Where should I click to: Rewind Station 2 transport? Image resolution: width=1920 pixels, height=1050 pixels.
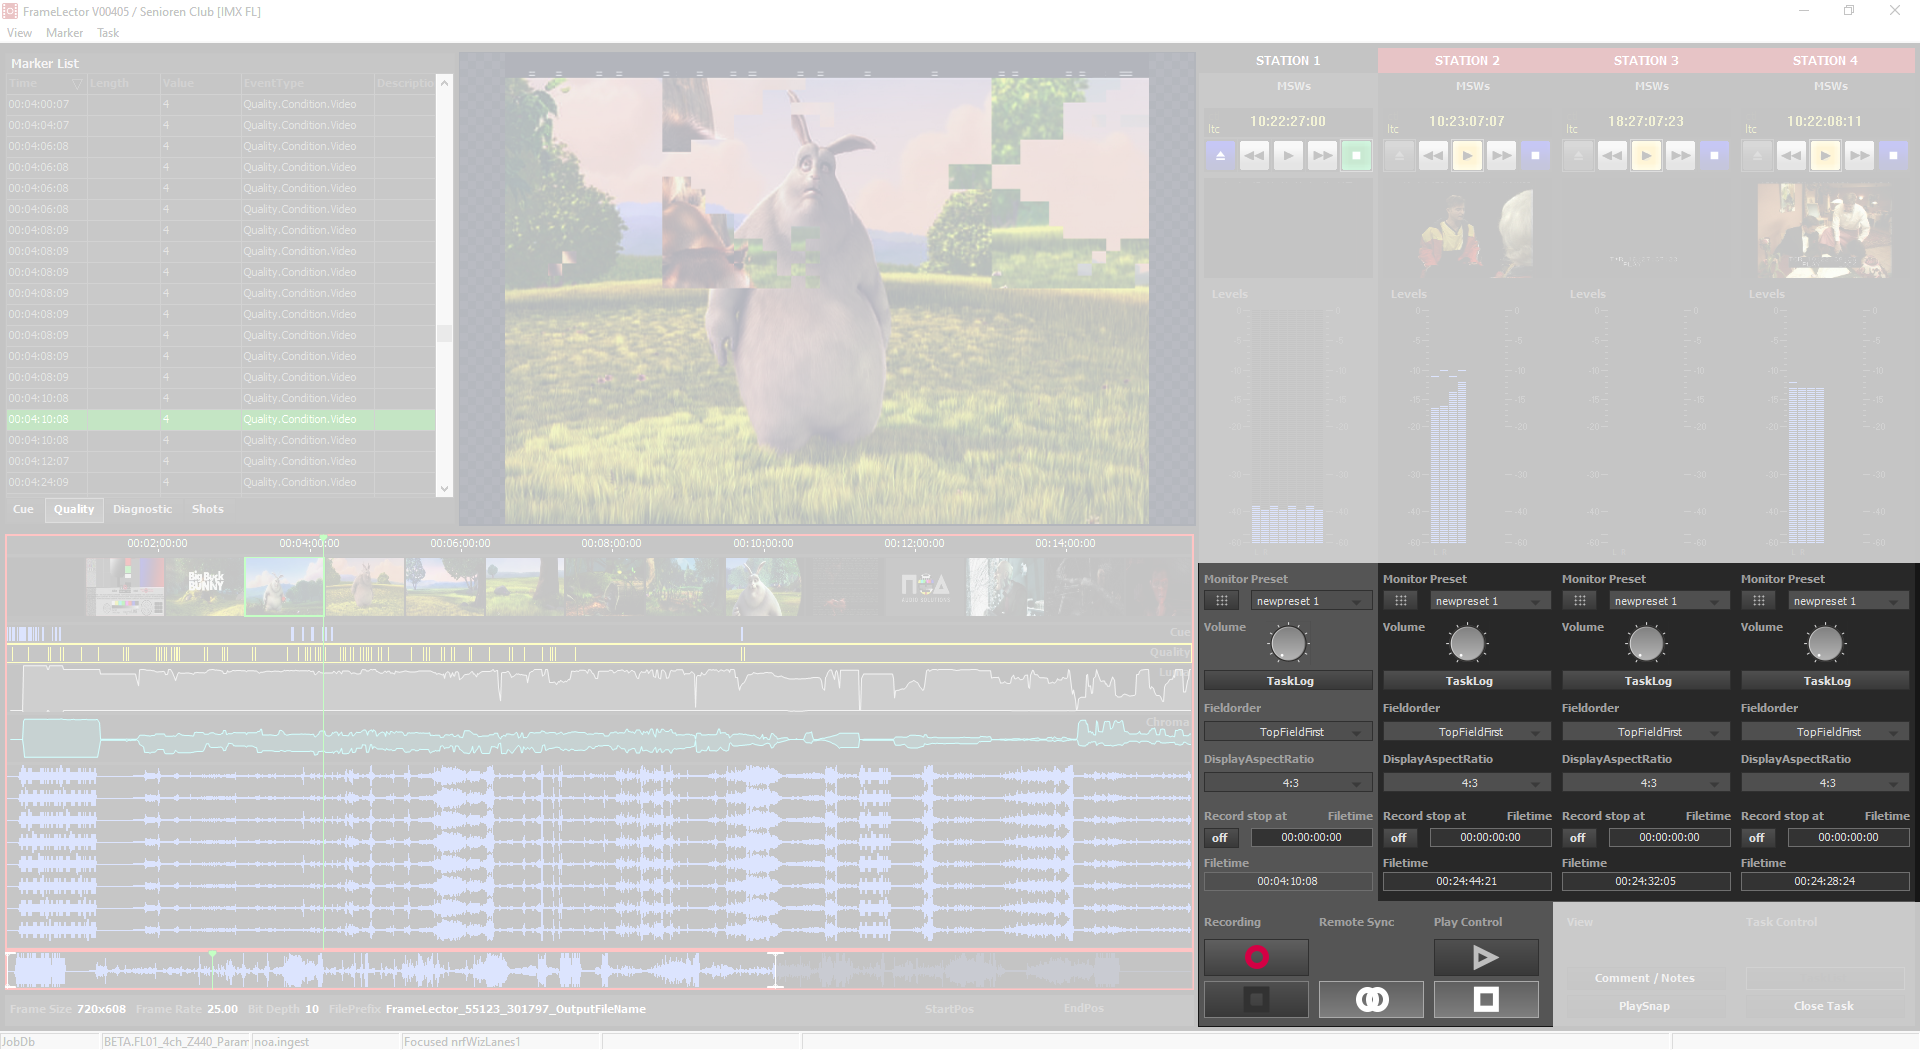(1433, 155)
